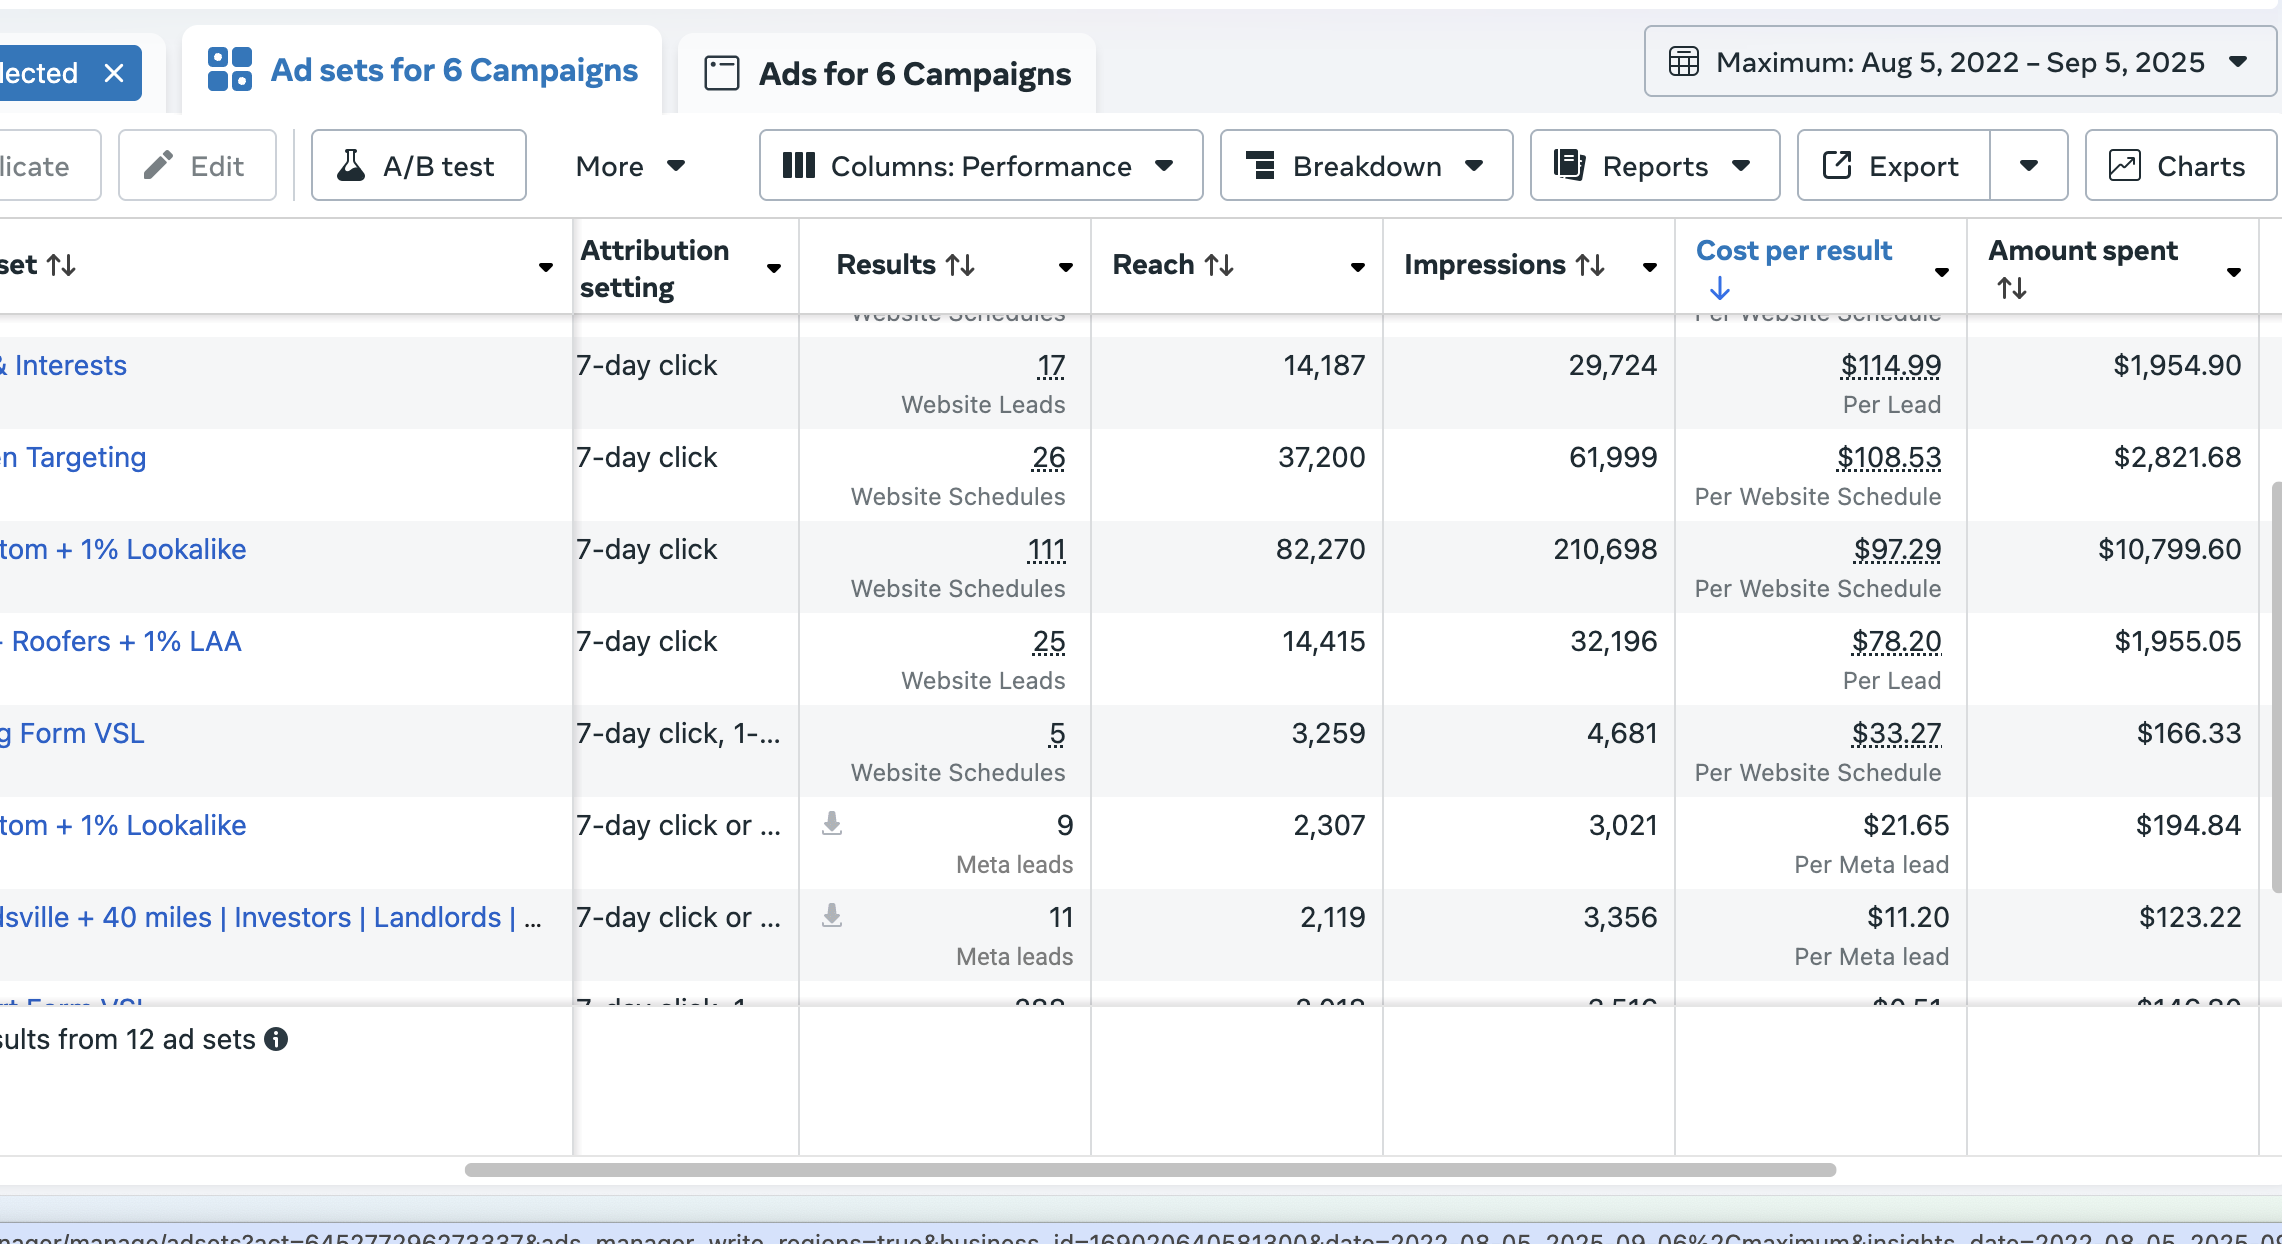Open Reports via its icon
Image resolution: width=2282 pixels, height=1244 pixels.
pos(1569,165)
